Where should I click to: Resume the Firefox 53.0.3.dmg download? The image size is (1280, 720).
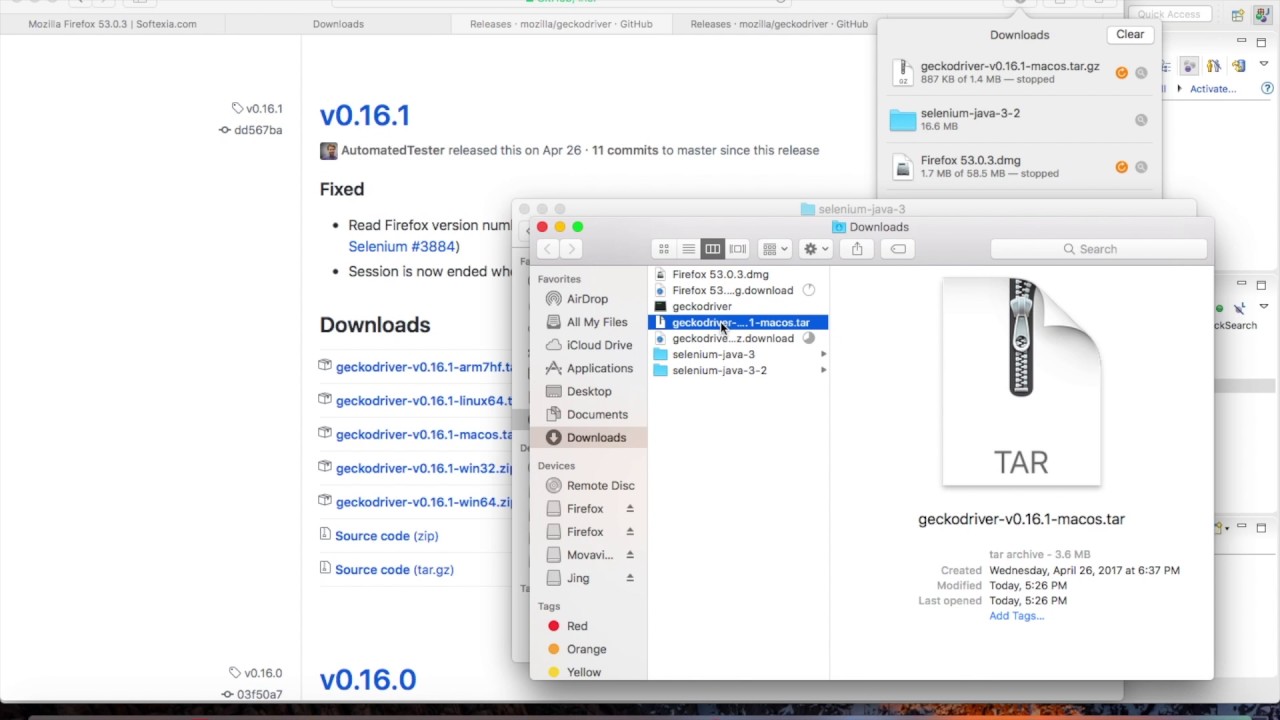[x=1121, y=167]
